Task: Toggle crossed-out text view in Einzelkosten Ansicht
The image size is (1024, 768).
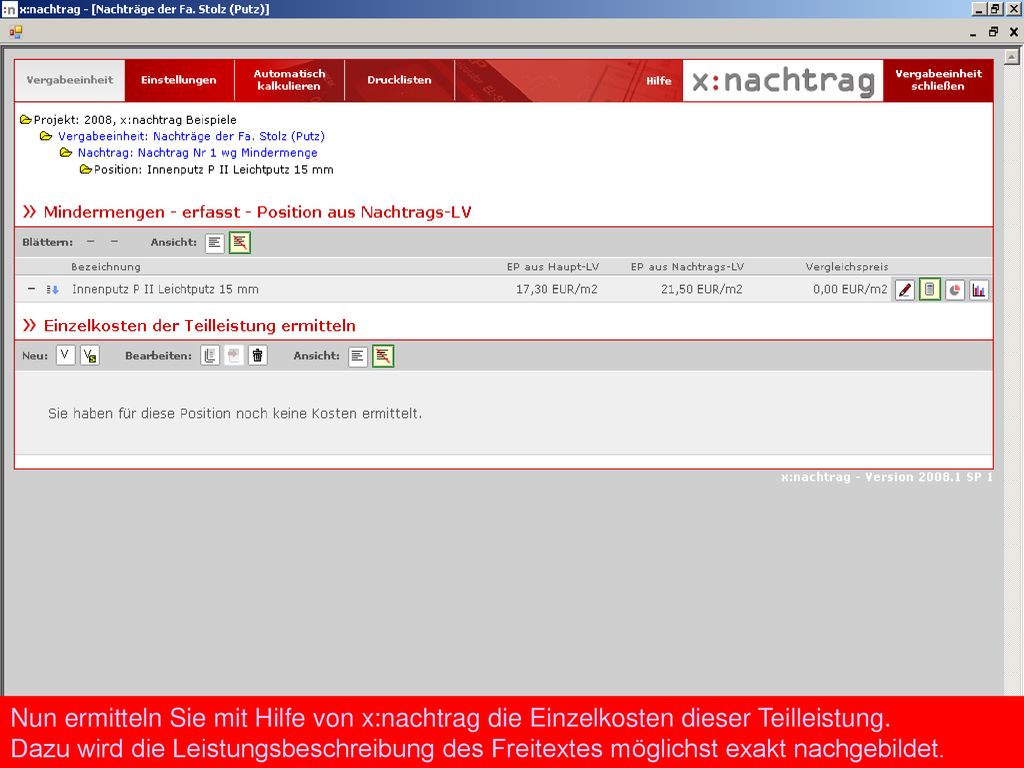Action: [x=383, y=356]
